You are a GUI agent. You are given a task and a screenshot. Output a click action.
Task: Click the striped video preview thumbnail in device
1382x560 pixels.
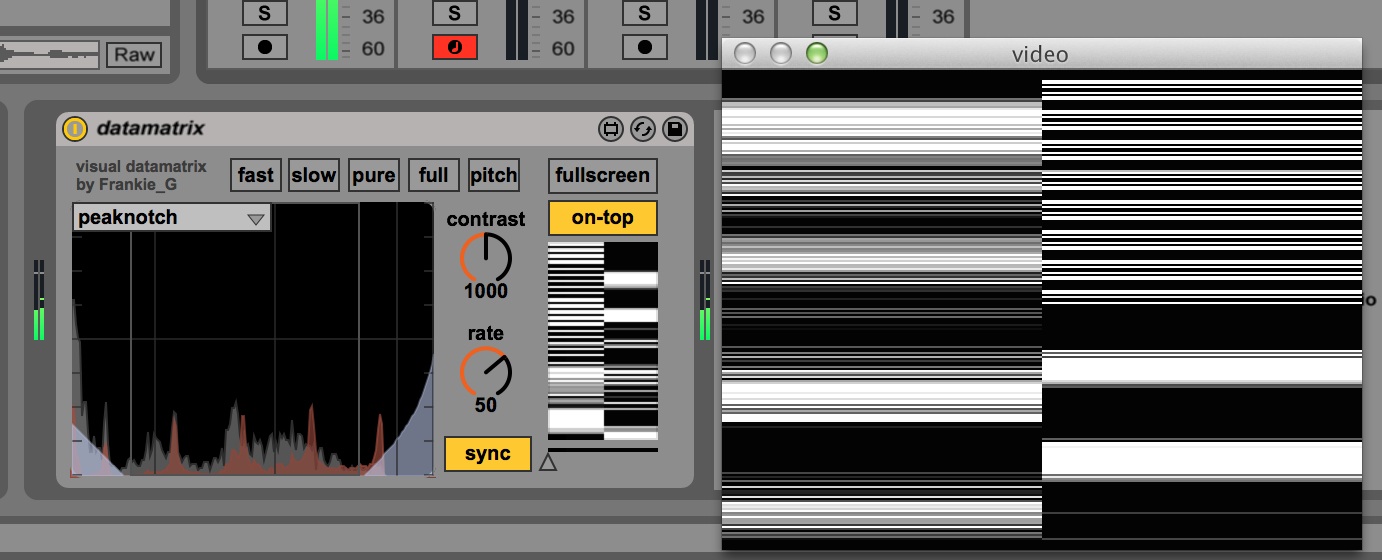[602, 340]
